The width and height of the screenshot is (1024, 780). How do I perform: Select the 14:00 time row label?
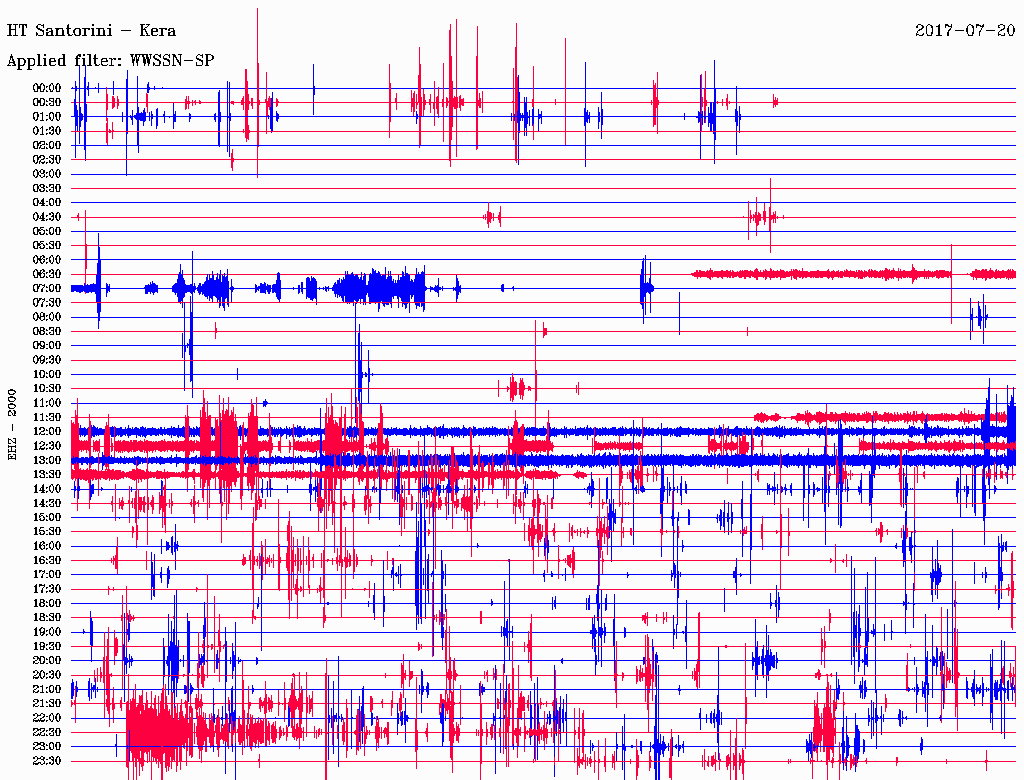click(47, 489)
